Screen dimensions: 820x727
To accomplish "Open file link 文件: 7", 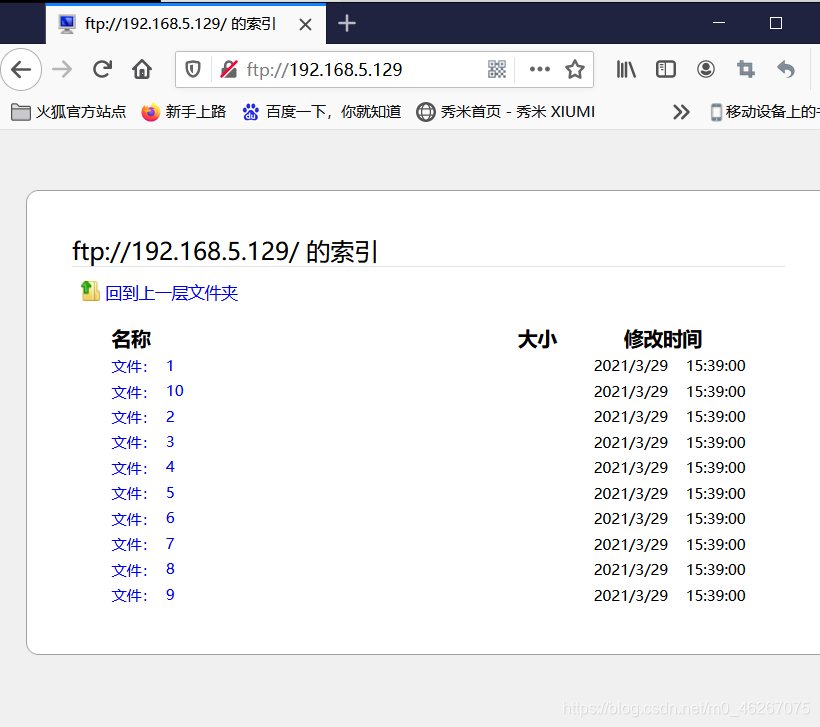I will click(143, 544).
